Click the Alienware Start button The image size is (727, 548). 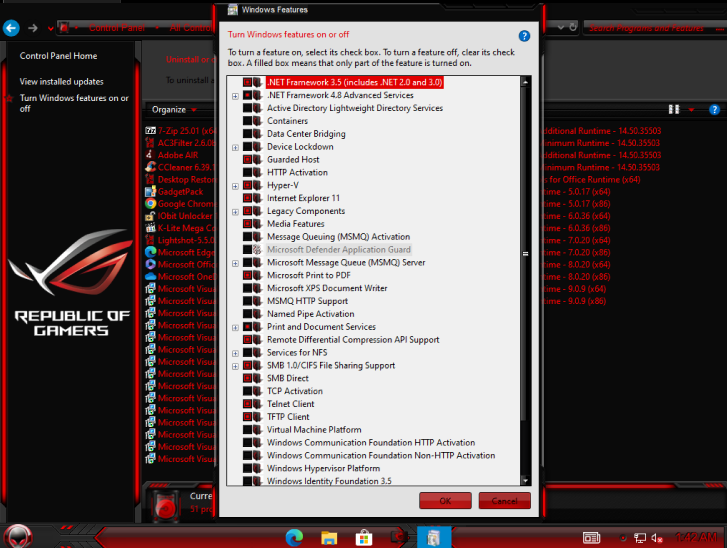[18, 537]
